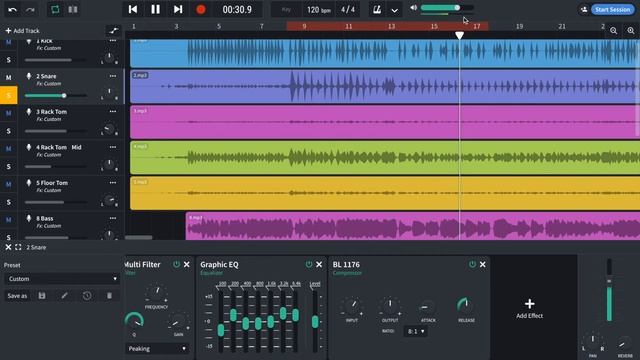Select the 2.mp3 region on Snare track
The width and height of the screenshot is (640, 360).
coord(384,87)
